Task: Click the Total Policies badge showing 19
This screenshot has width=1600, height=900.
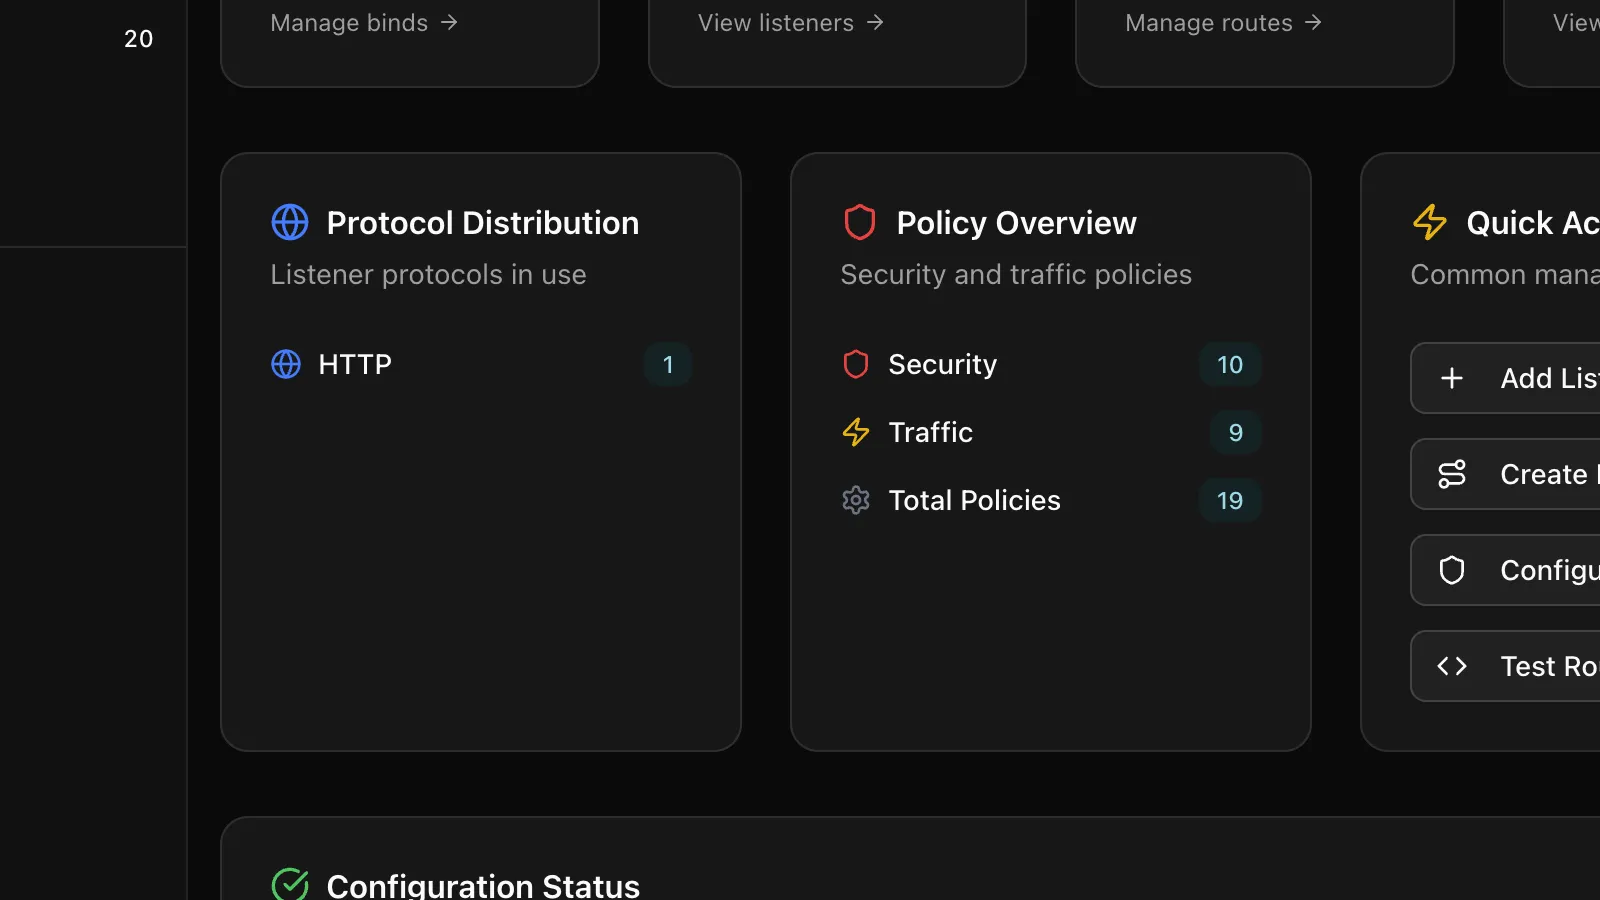Action: pos(1230,500)
